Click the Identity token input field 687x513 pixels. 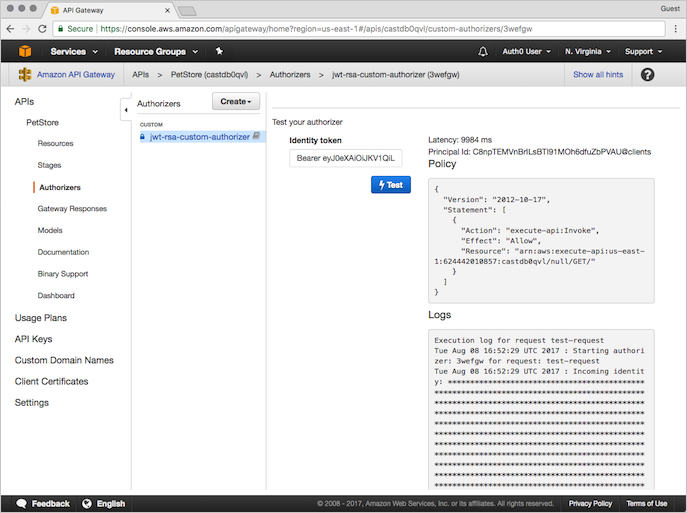[x=346, y=158]
